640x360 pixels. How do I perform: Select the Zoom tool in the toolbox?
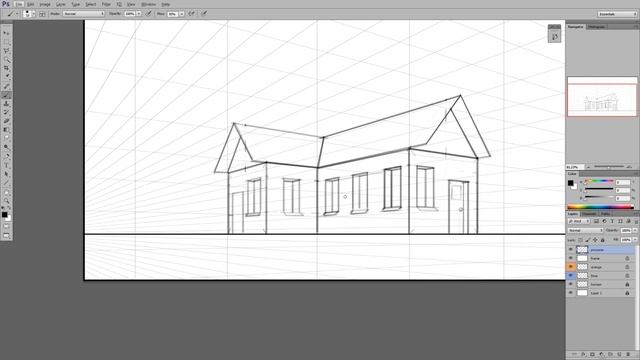tap(6, 200)
